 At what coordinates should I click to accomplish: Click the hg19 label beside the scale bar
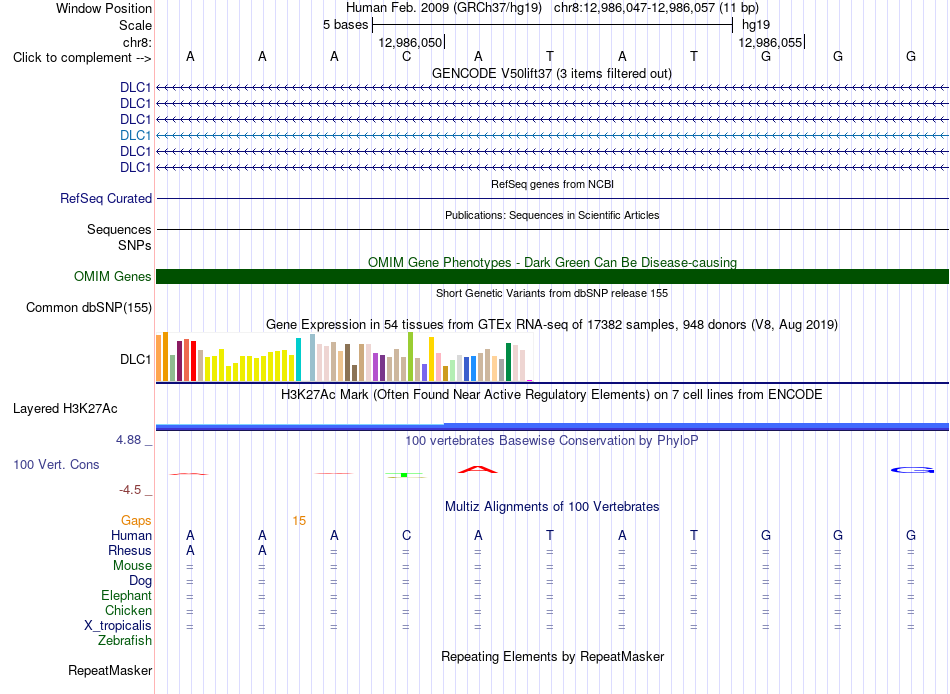click(756, 25)
